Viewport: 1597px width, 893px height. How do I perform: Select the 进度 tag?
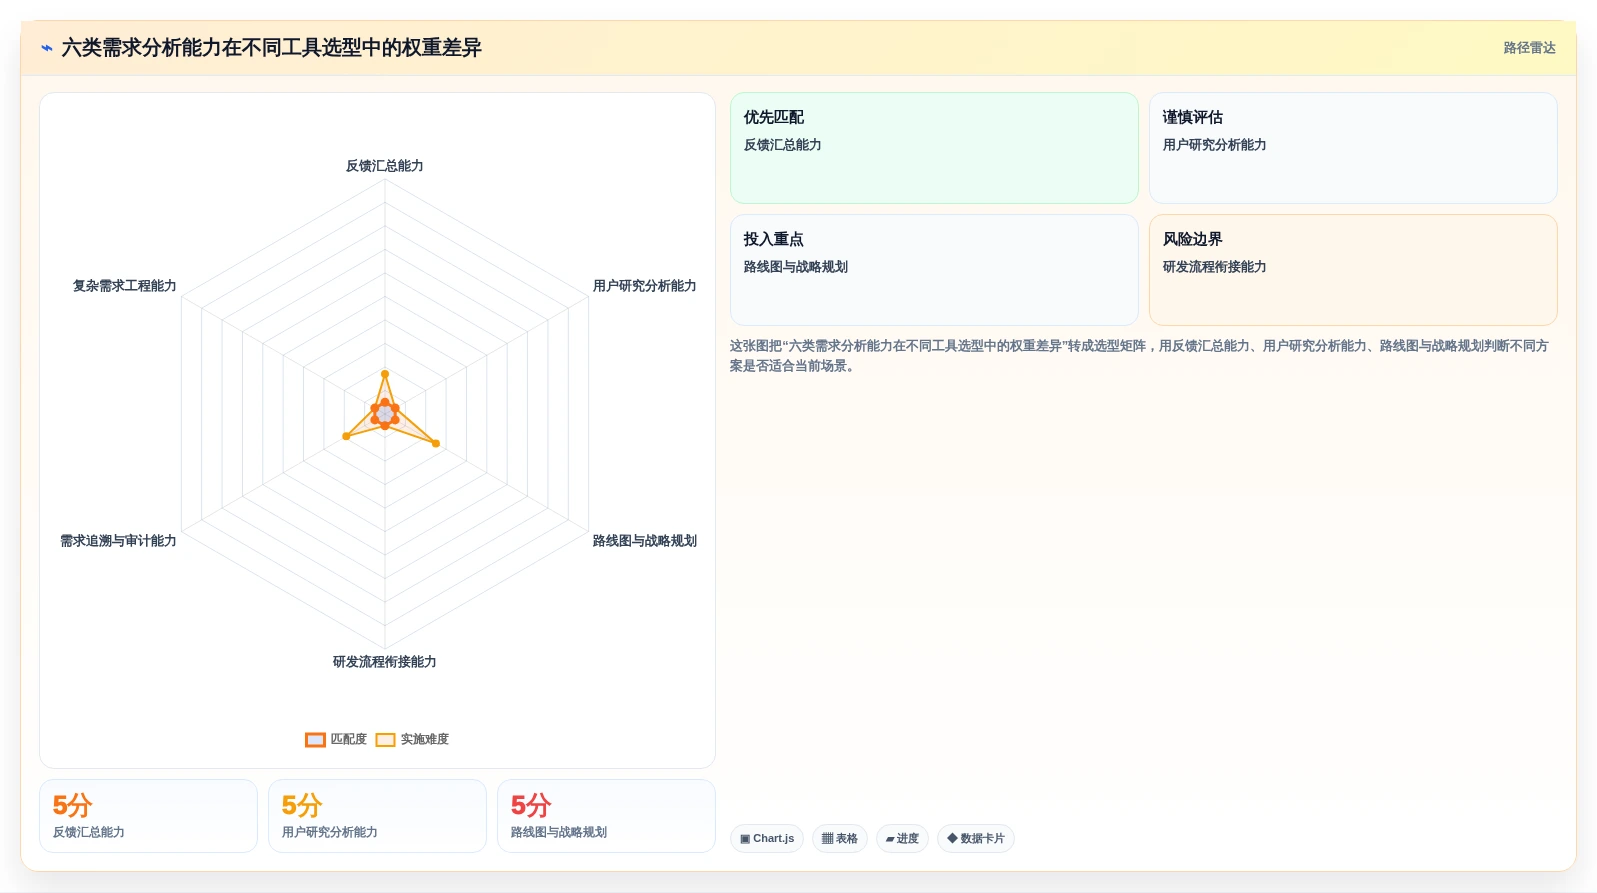902,839
